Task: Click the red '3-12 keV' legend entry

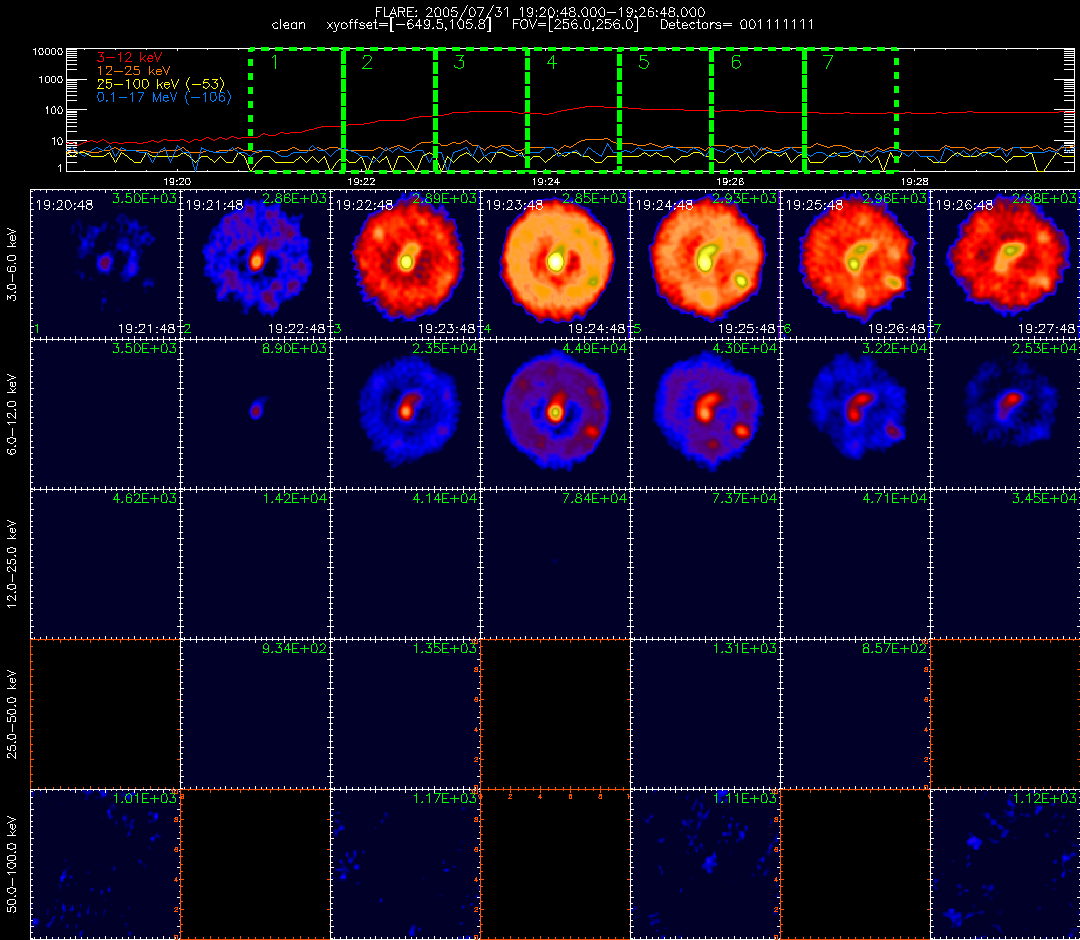Action: pos(129,57)
